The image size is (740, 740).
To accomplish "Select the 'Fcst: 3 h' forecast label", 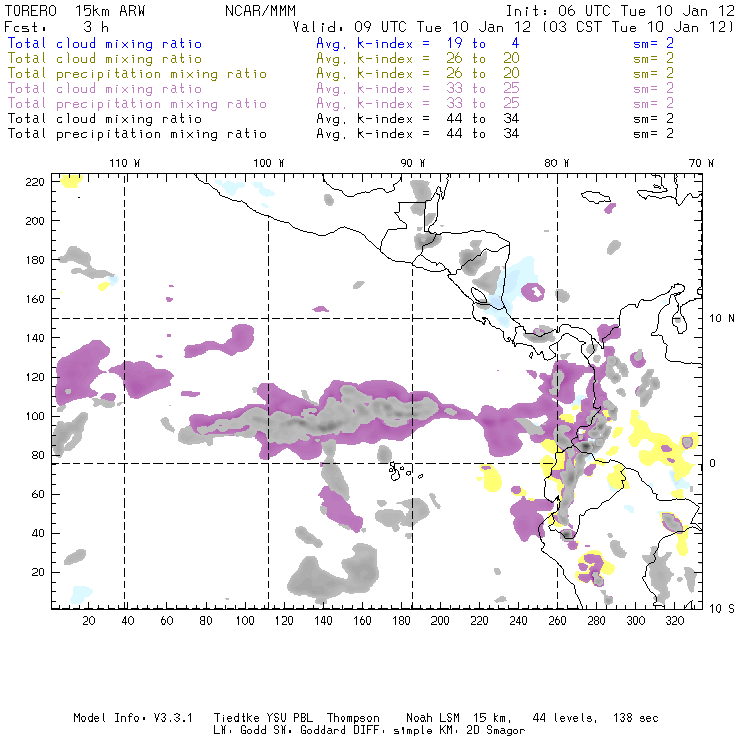I will [57, 27].
